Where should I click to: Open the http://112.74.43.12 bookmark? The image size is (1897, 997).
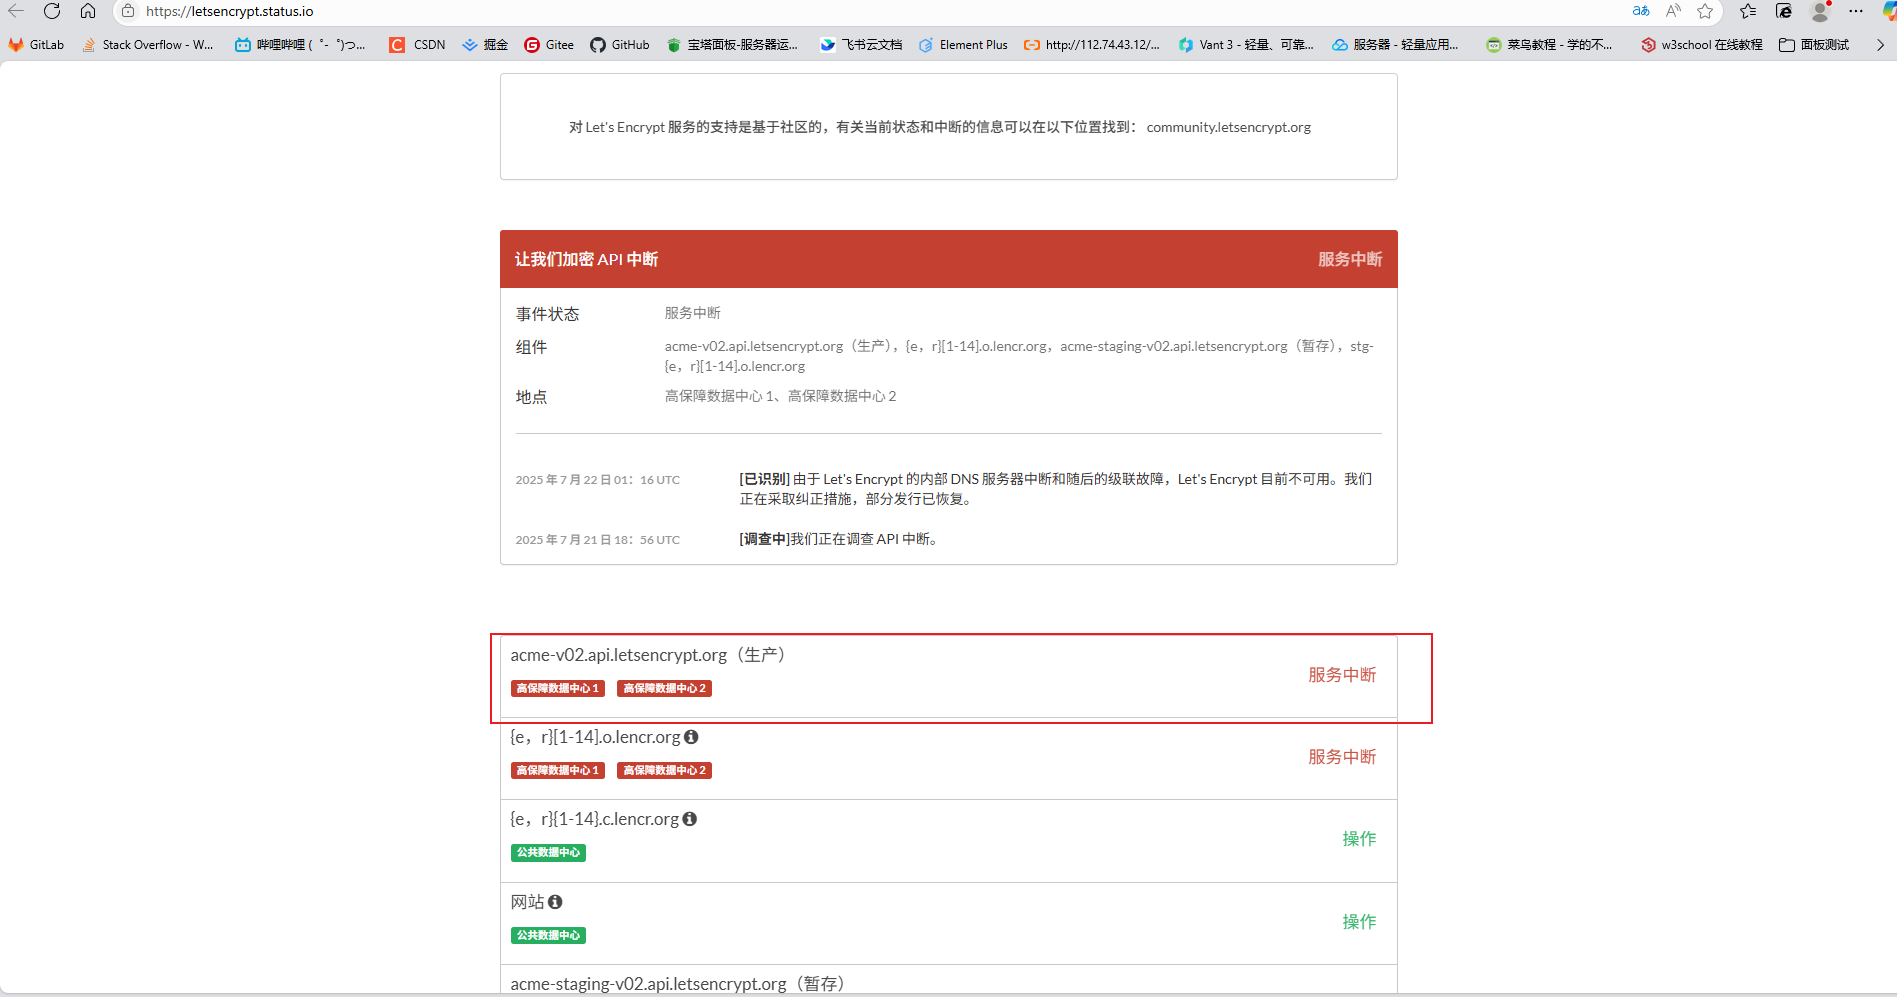[1092, 45]
